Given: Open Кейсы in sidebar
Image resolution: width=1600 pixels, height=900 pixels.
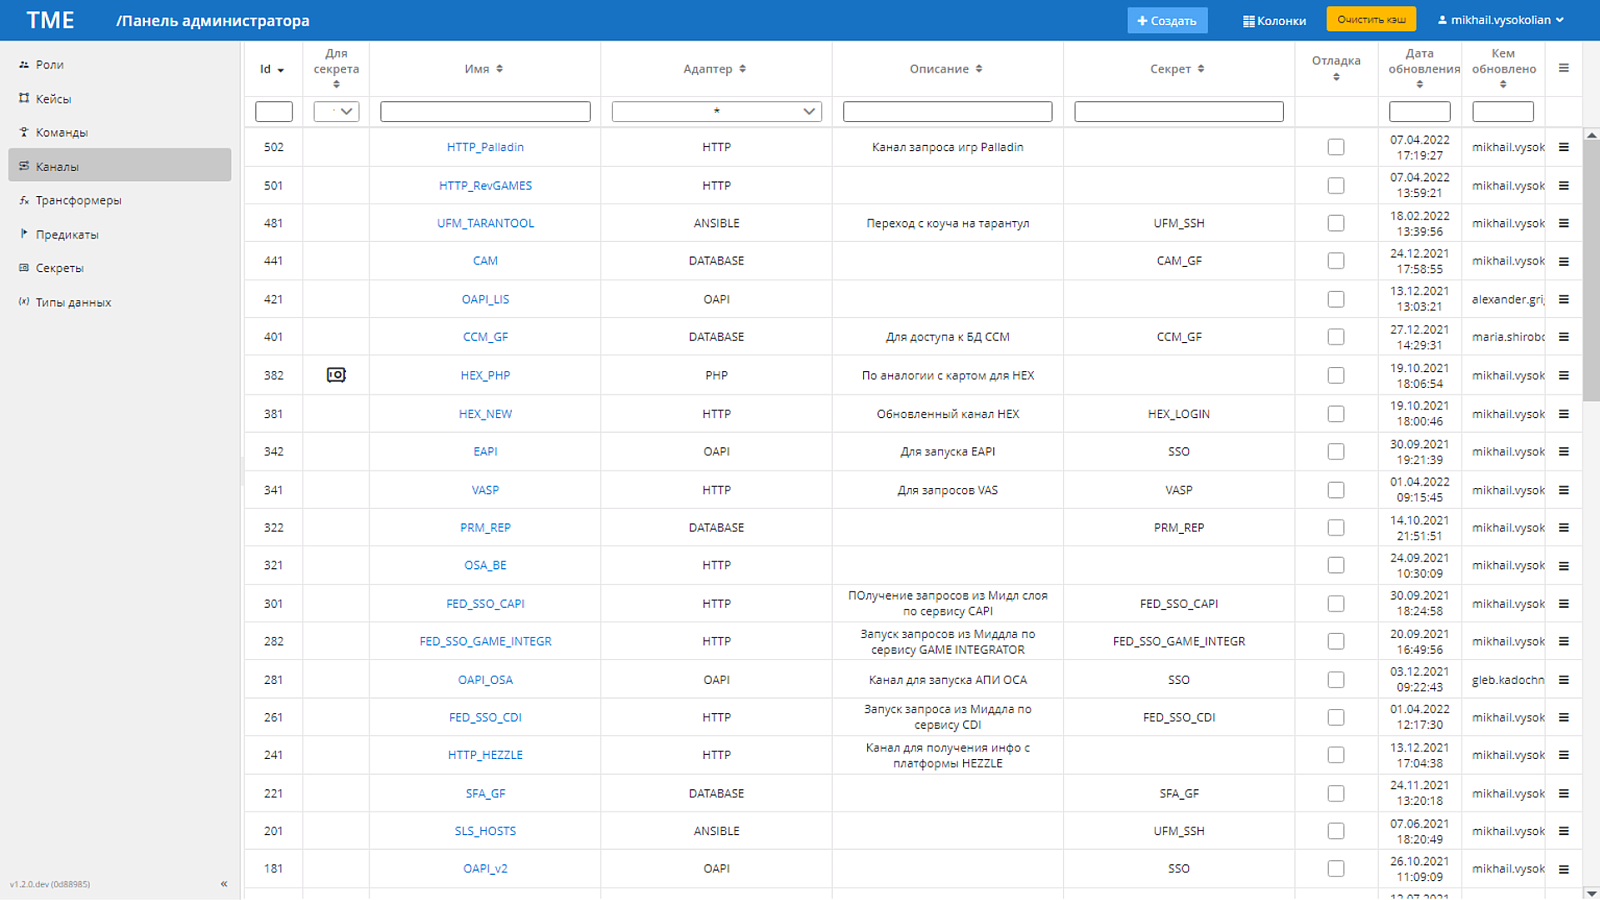Looking at the screenshot, I should [x=120, y=98].
